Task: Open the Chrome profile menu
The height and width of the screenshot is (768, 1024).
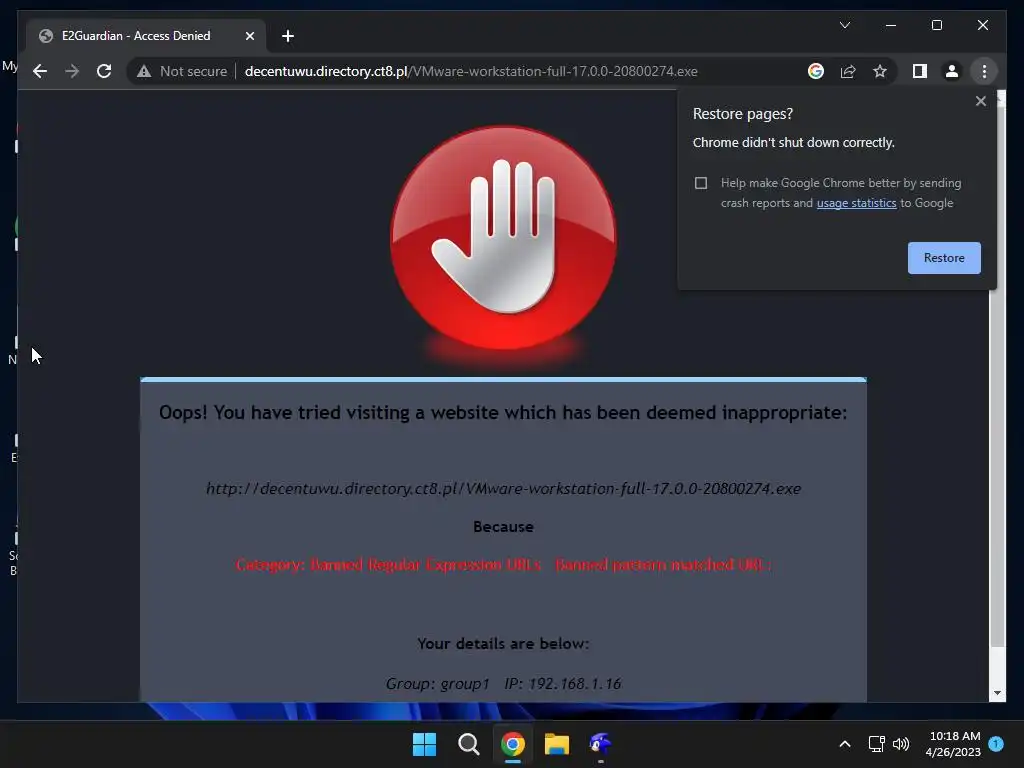Action: [952, 71]
